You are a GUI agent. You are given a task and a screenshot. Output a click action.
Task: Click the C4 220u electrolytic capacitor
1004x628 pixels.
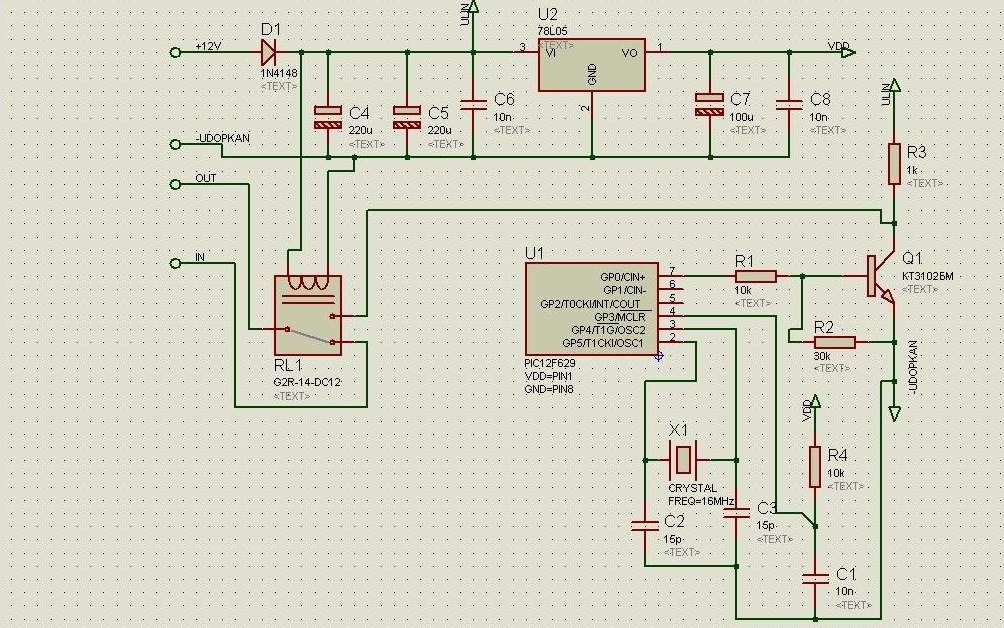pos(328,118)
